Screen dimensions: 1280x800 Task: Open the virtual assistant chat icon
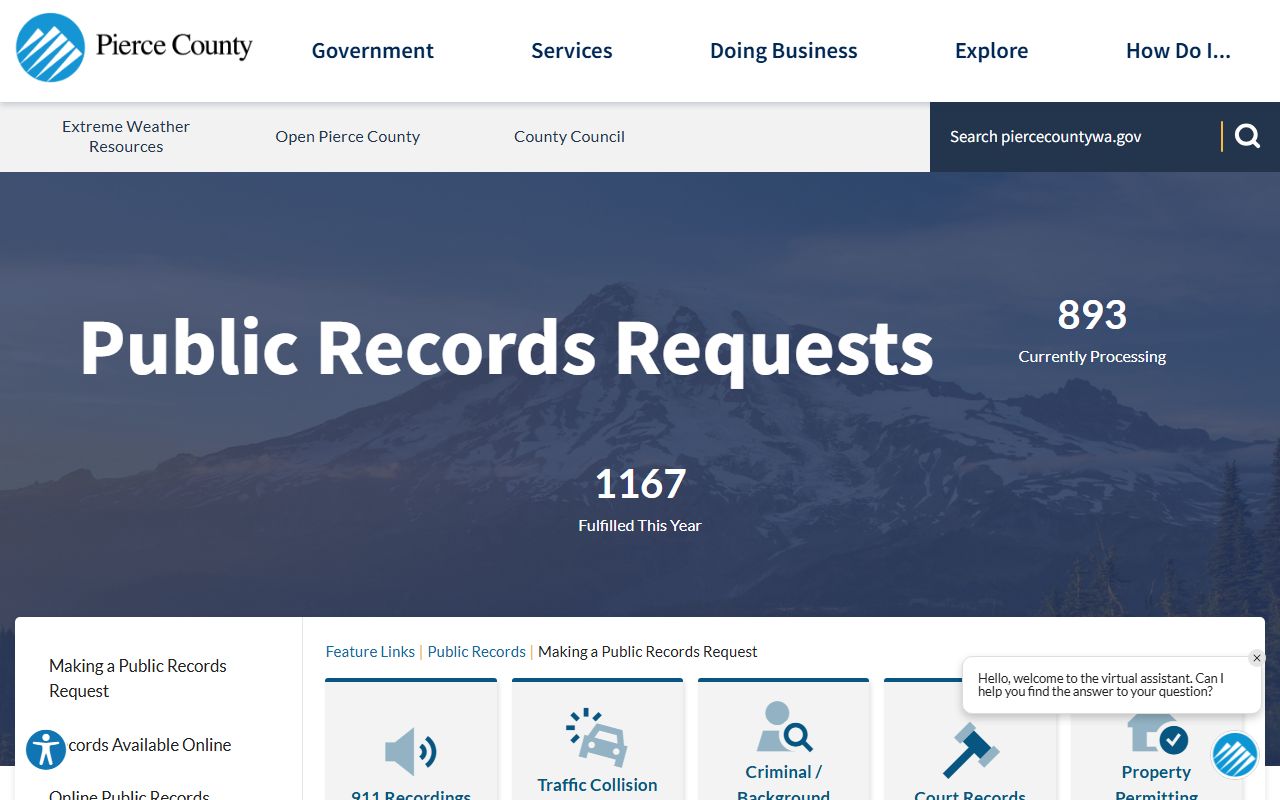point(1235,755)
